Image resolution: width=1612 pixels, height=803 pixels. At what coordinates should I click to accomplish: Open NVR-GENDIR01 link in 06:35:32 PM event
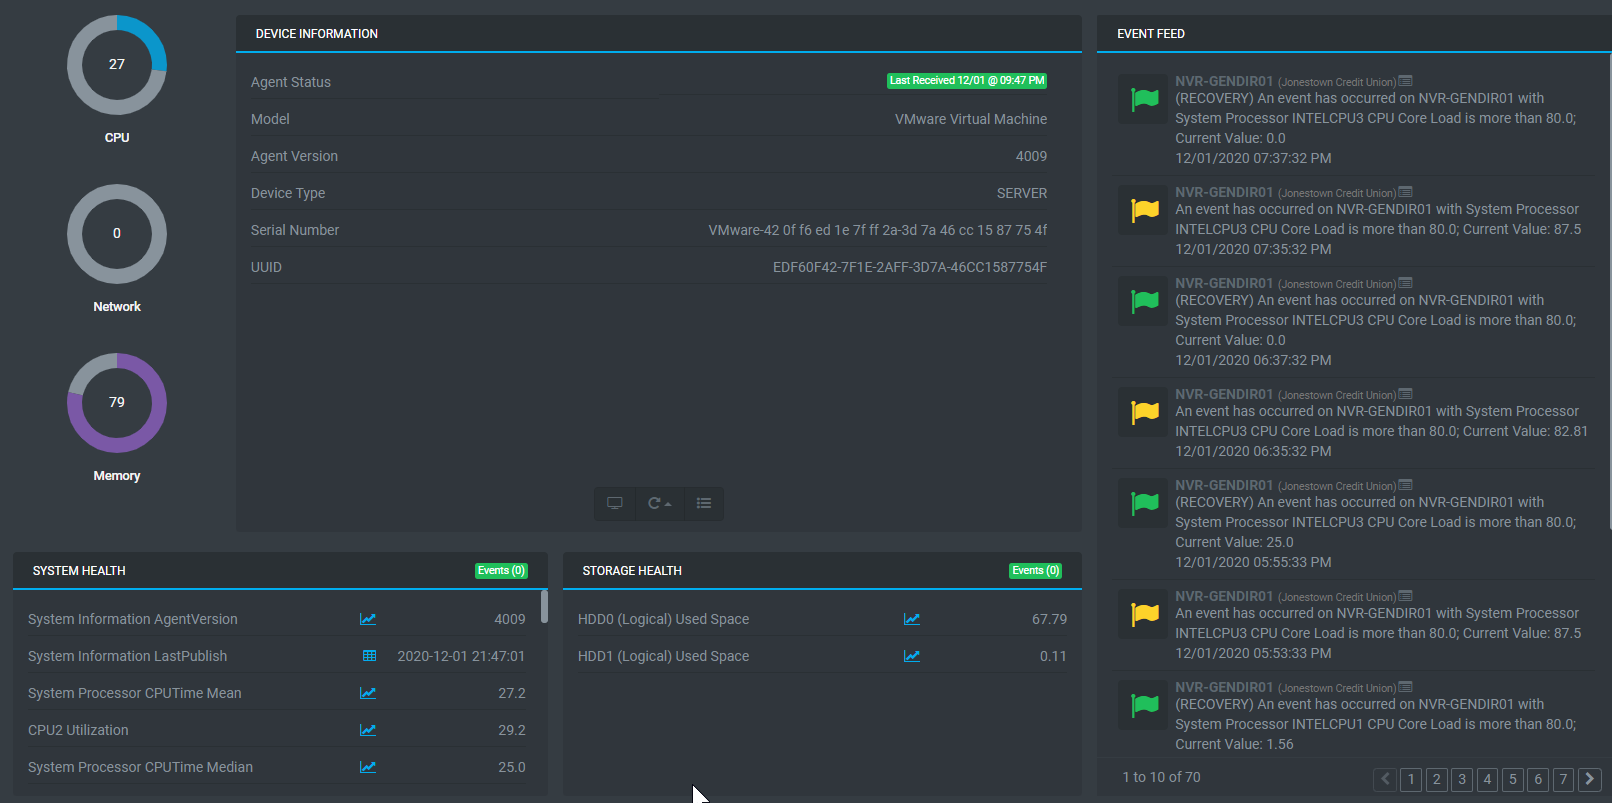pos(1224,394)
